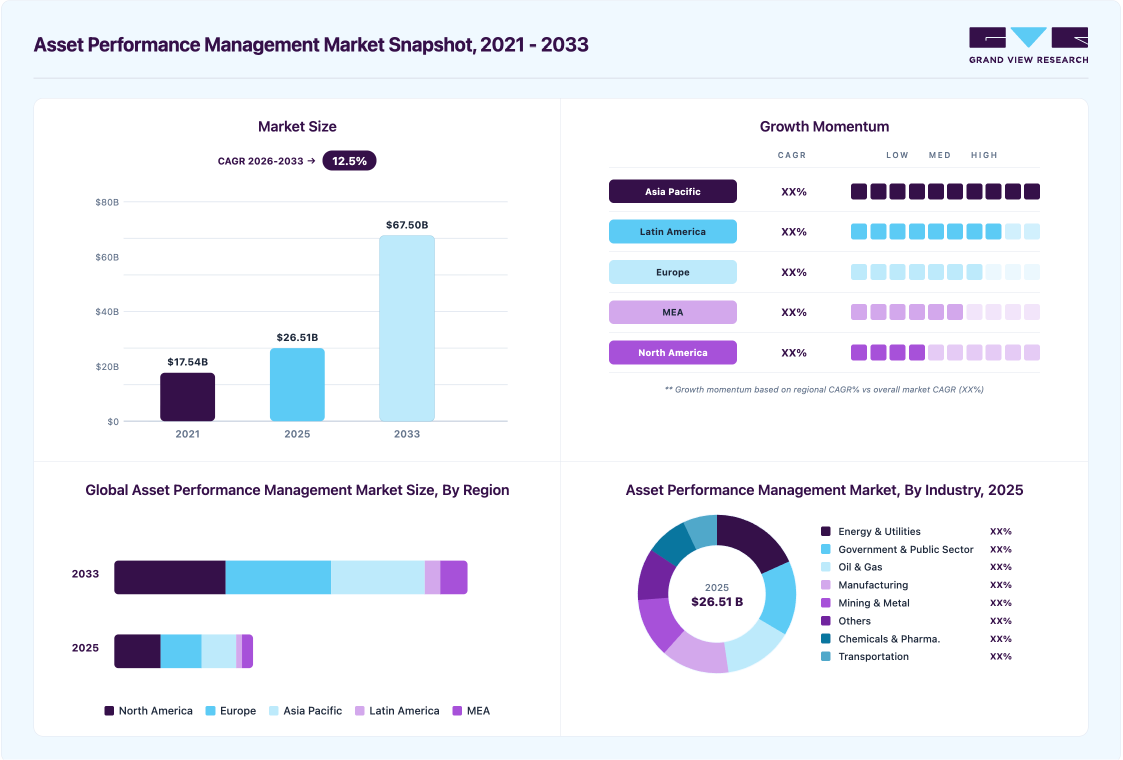
Task: Click the Mining & Metal legend swatch
Action: click(825, 603)
